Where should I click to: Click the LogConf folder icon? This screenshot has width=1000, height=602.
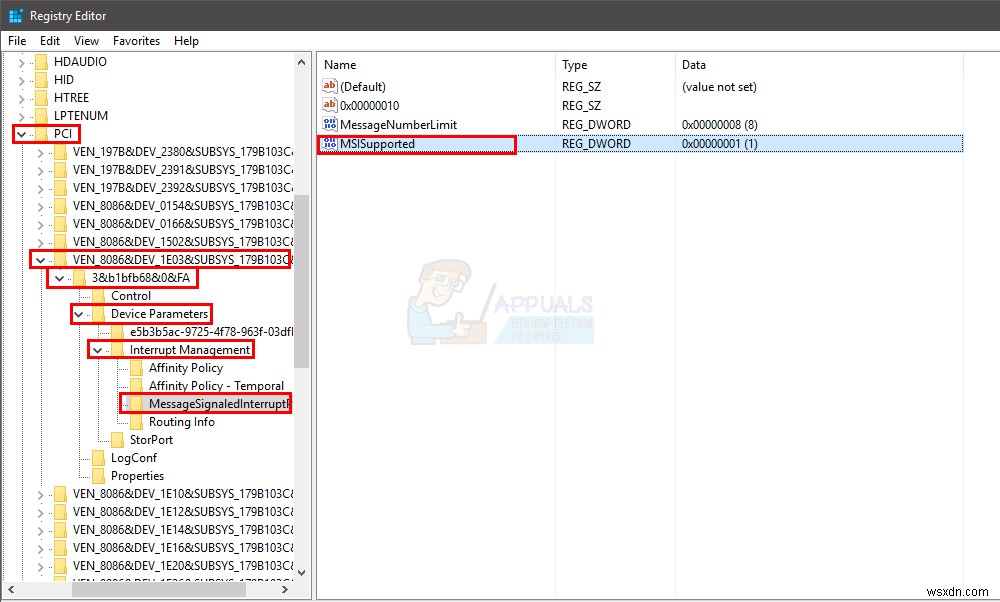click(x=99, y=458)
